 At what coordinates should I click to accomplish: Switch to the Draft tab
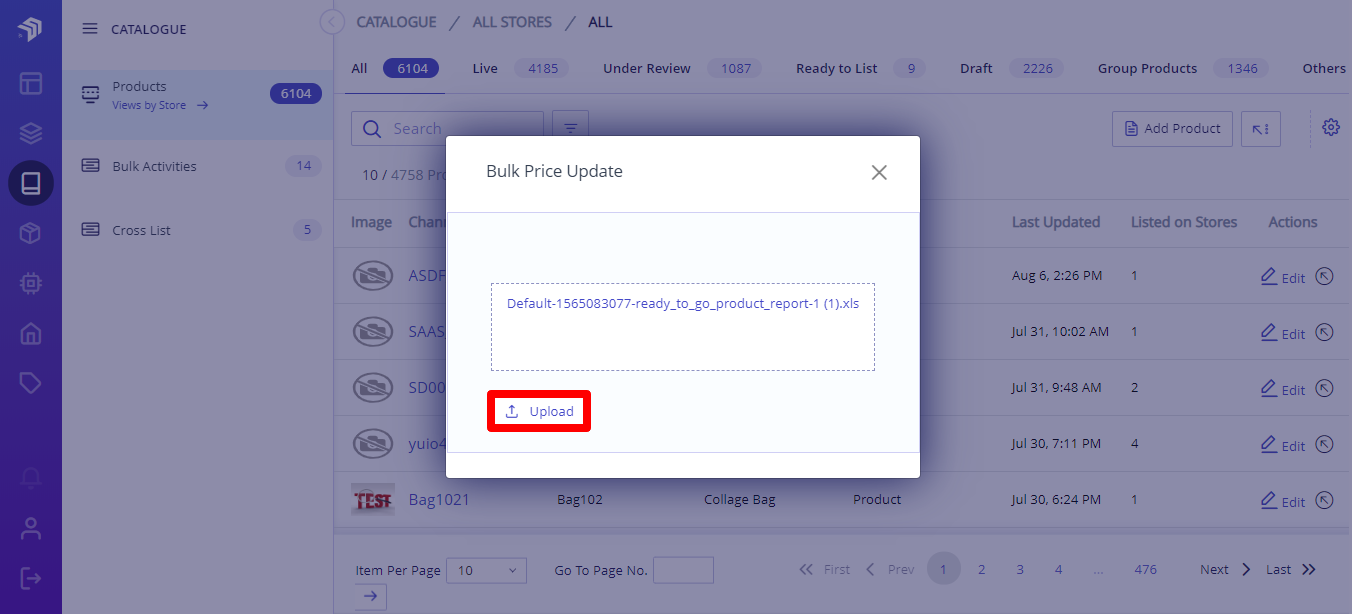click(x=1013, y=69)
